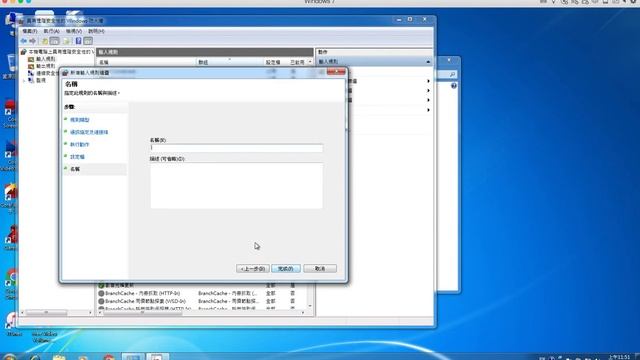
Task: Expand the 監視 node in the tree
Action: (x=24, y=81)
